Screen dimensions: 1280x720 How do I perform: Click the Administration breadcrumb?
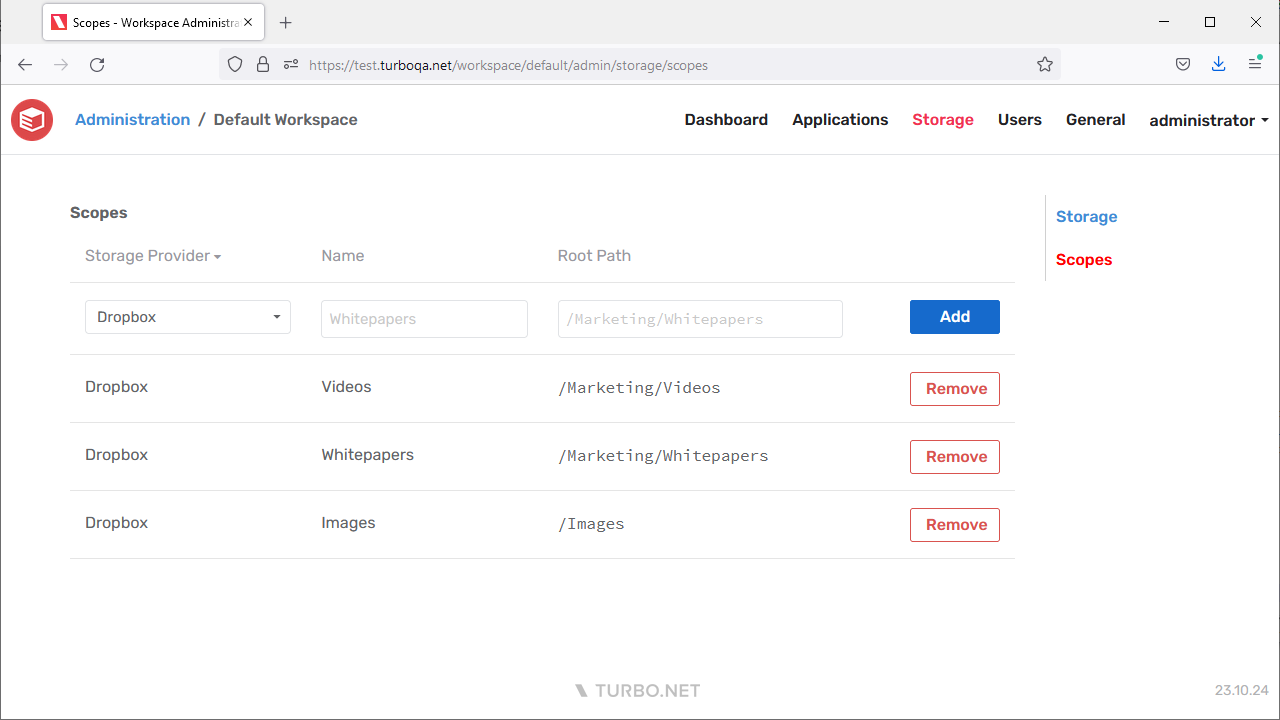[x=132, y=119]
